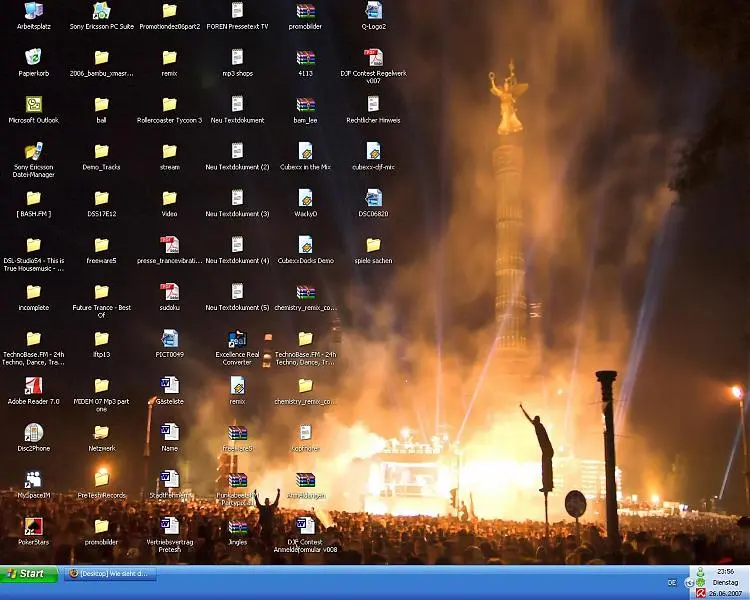750x600 pixels.
Task: Click the taskbar clock showing 23:56
Action: (x=725, y=571)
